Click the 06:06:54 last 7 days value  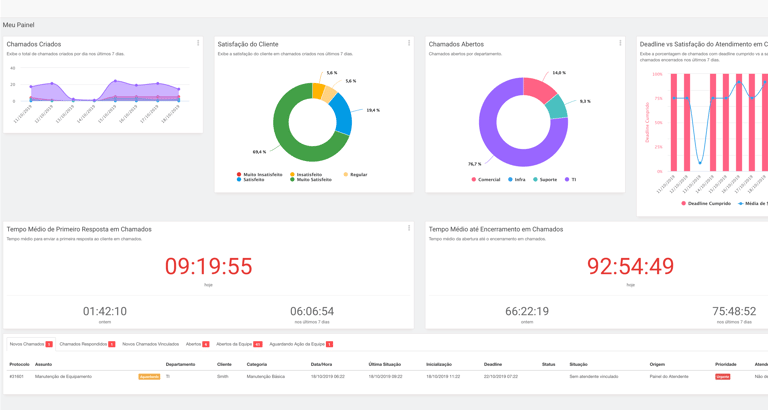click(x=312, y=311)
